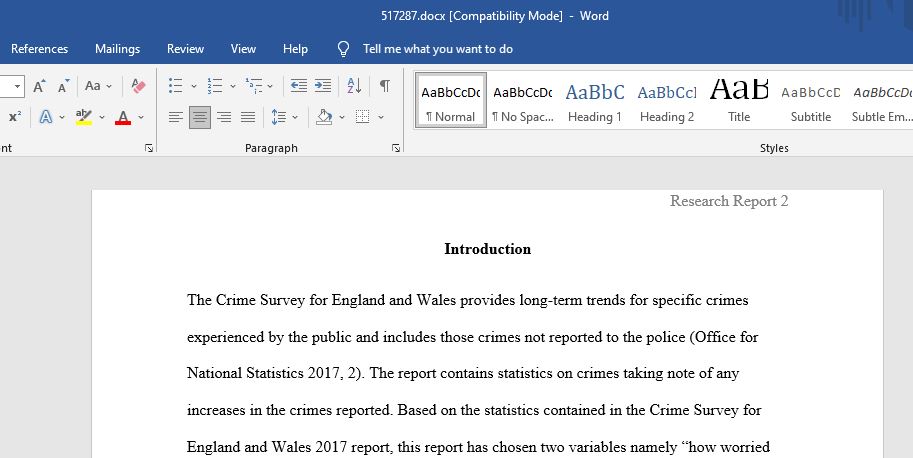Open Font settings dialog launcher
913x458 pixels.
[x=149, y=148]
